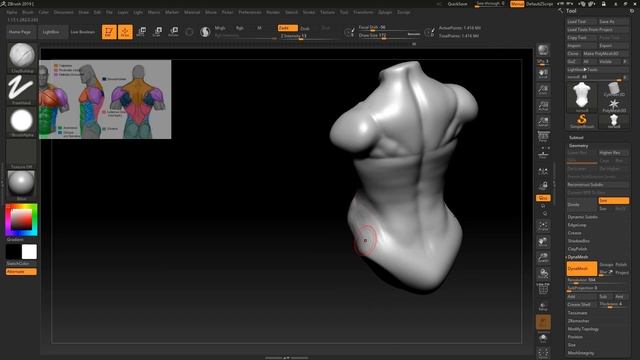Viewport: 640px width, 360px height.
Task: Adjust the DynaMesh Resolution slider
Action: pyautogui.click(x=598, y=280)
